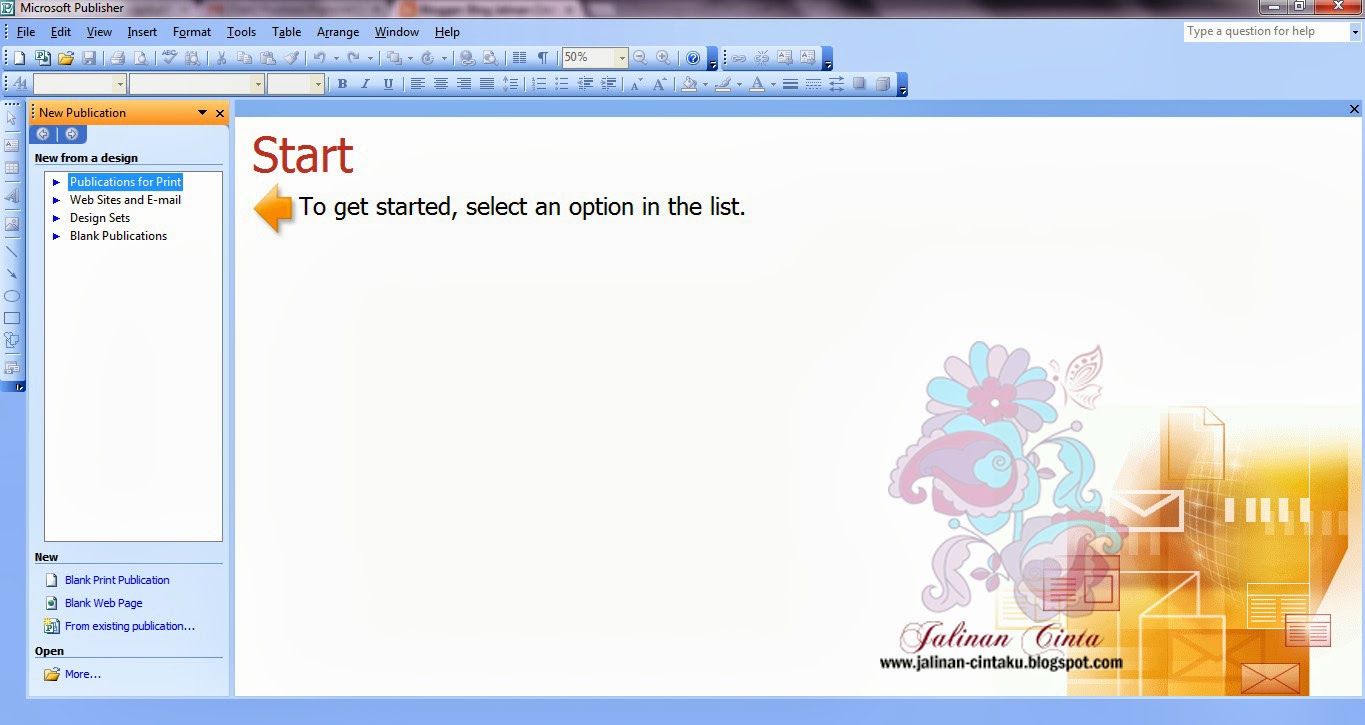Open Font Color letter A button
This screenshot has width=1365, height=725.
tap(757, 84)
